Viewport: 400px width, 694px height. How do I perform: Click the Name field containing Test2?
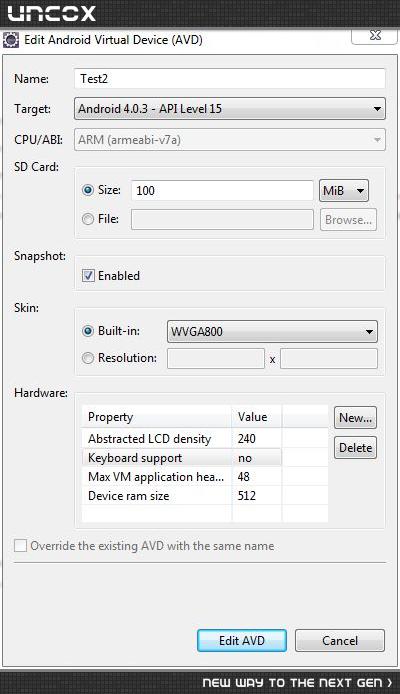230,79
